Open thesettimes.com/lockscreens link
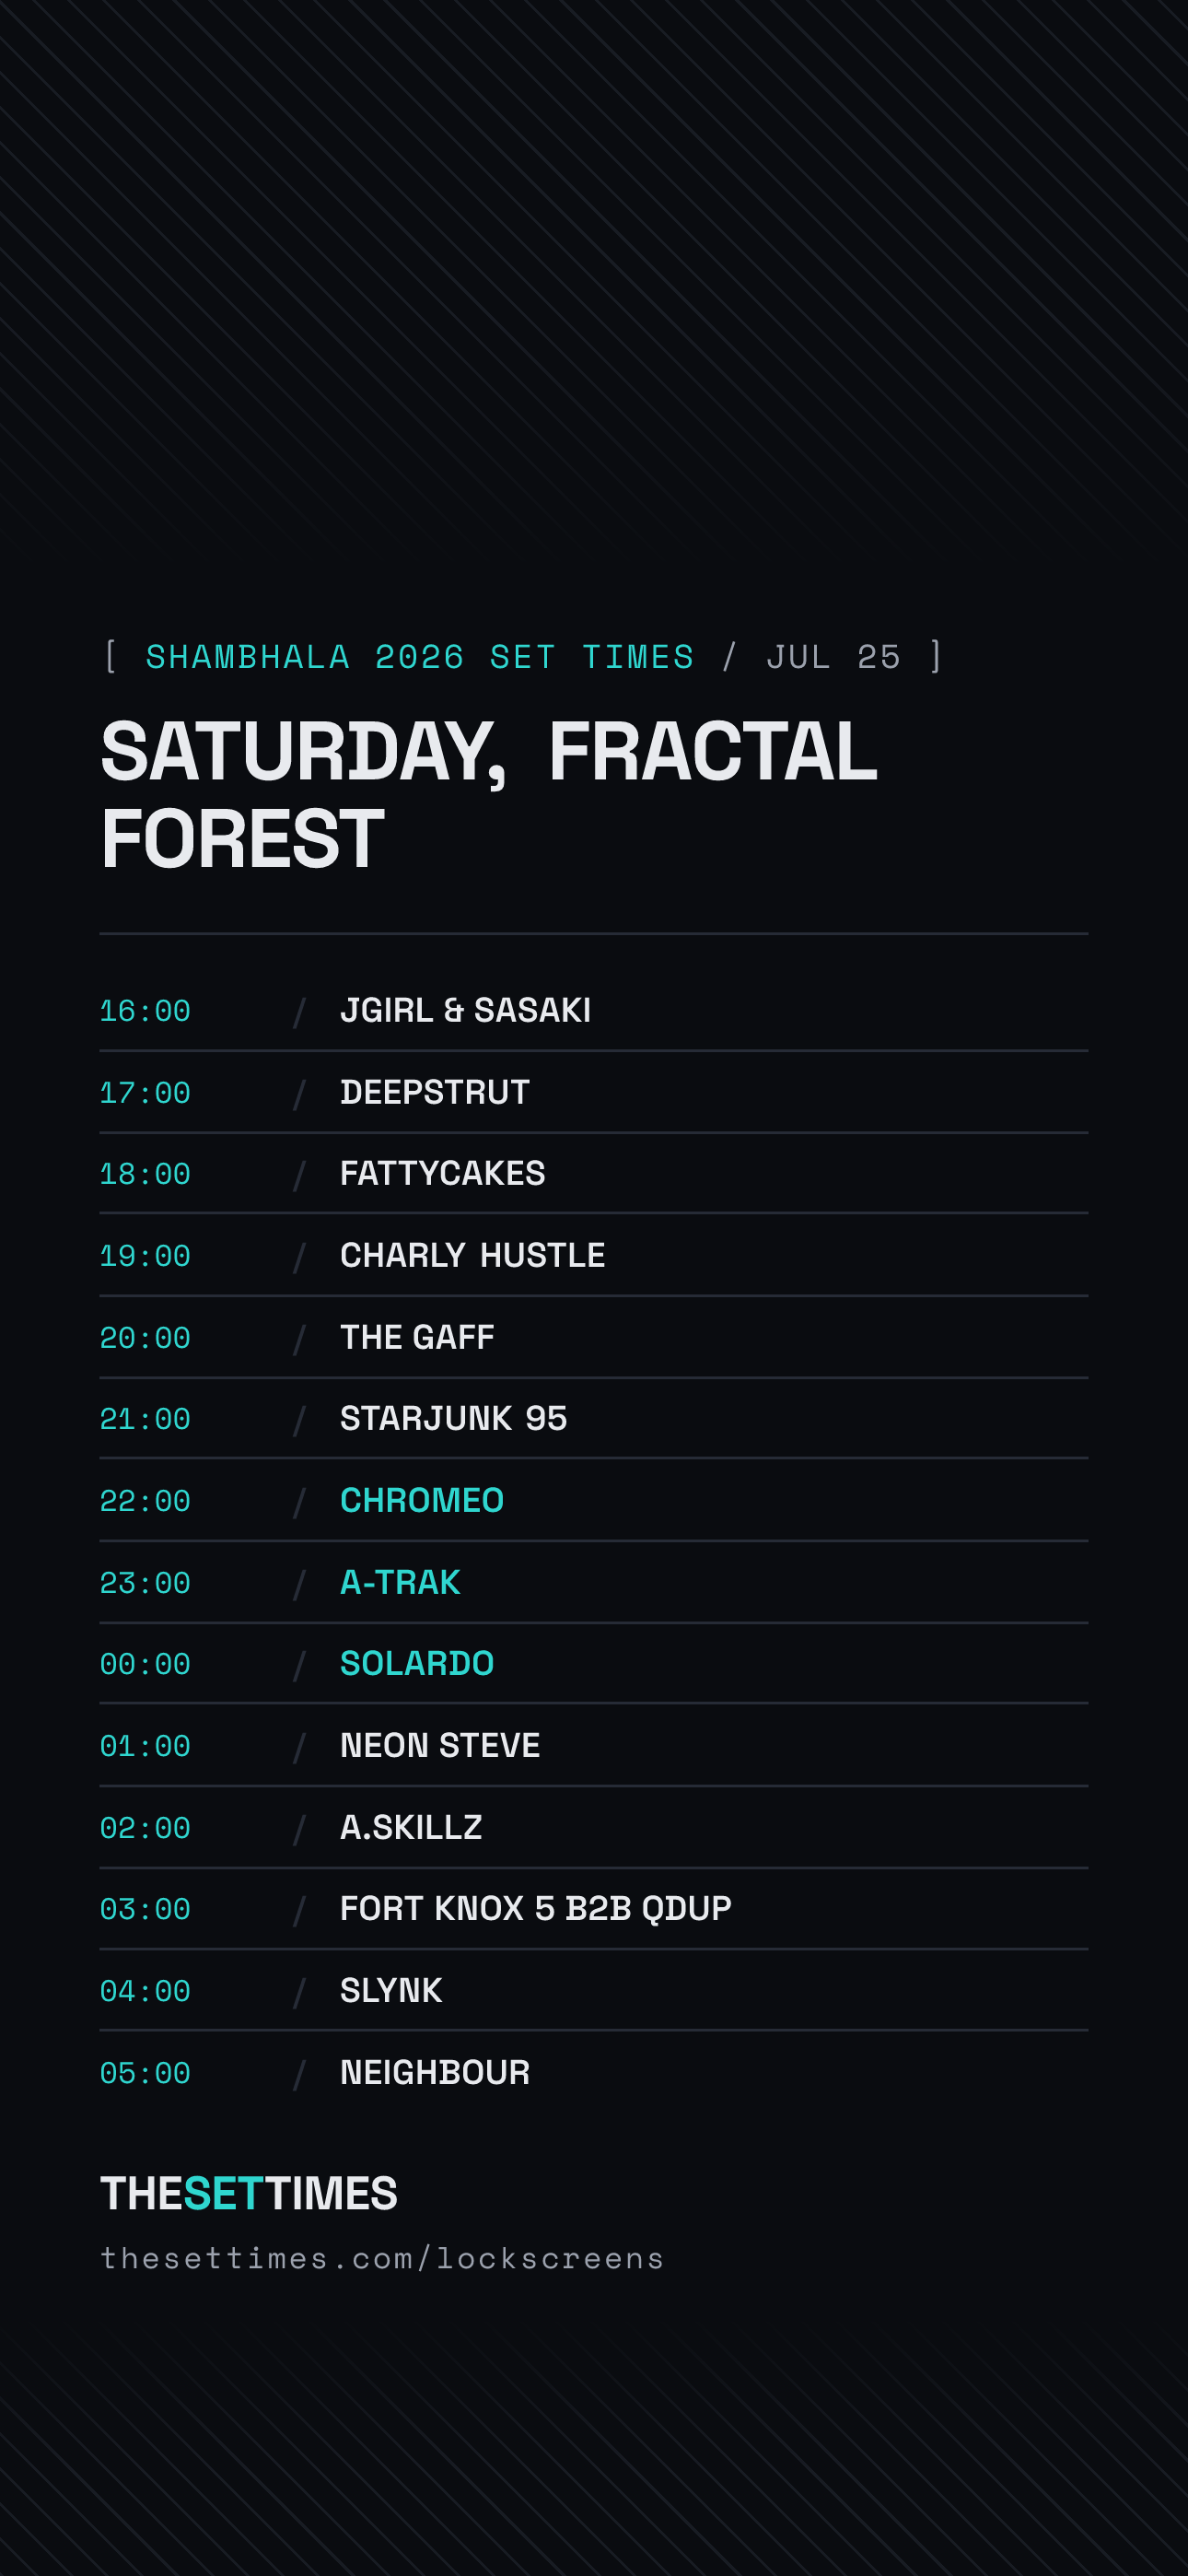1188x2576 pixels. coord(382,2259)
